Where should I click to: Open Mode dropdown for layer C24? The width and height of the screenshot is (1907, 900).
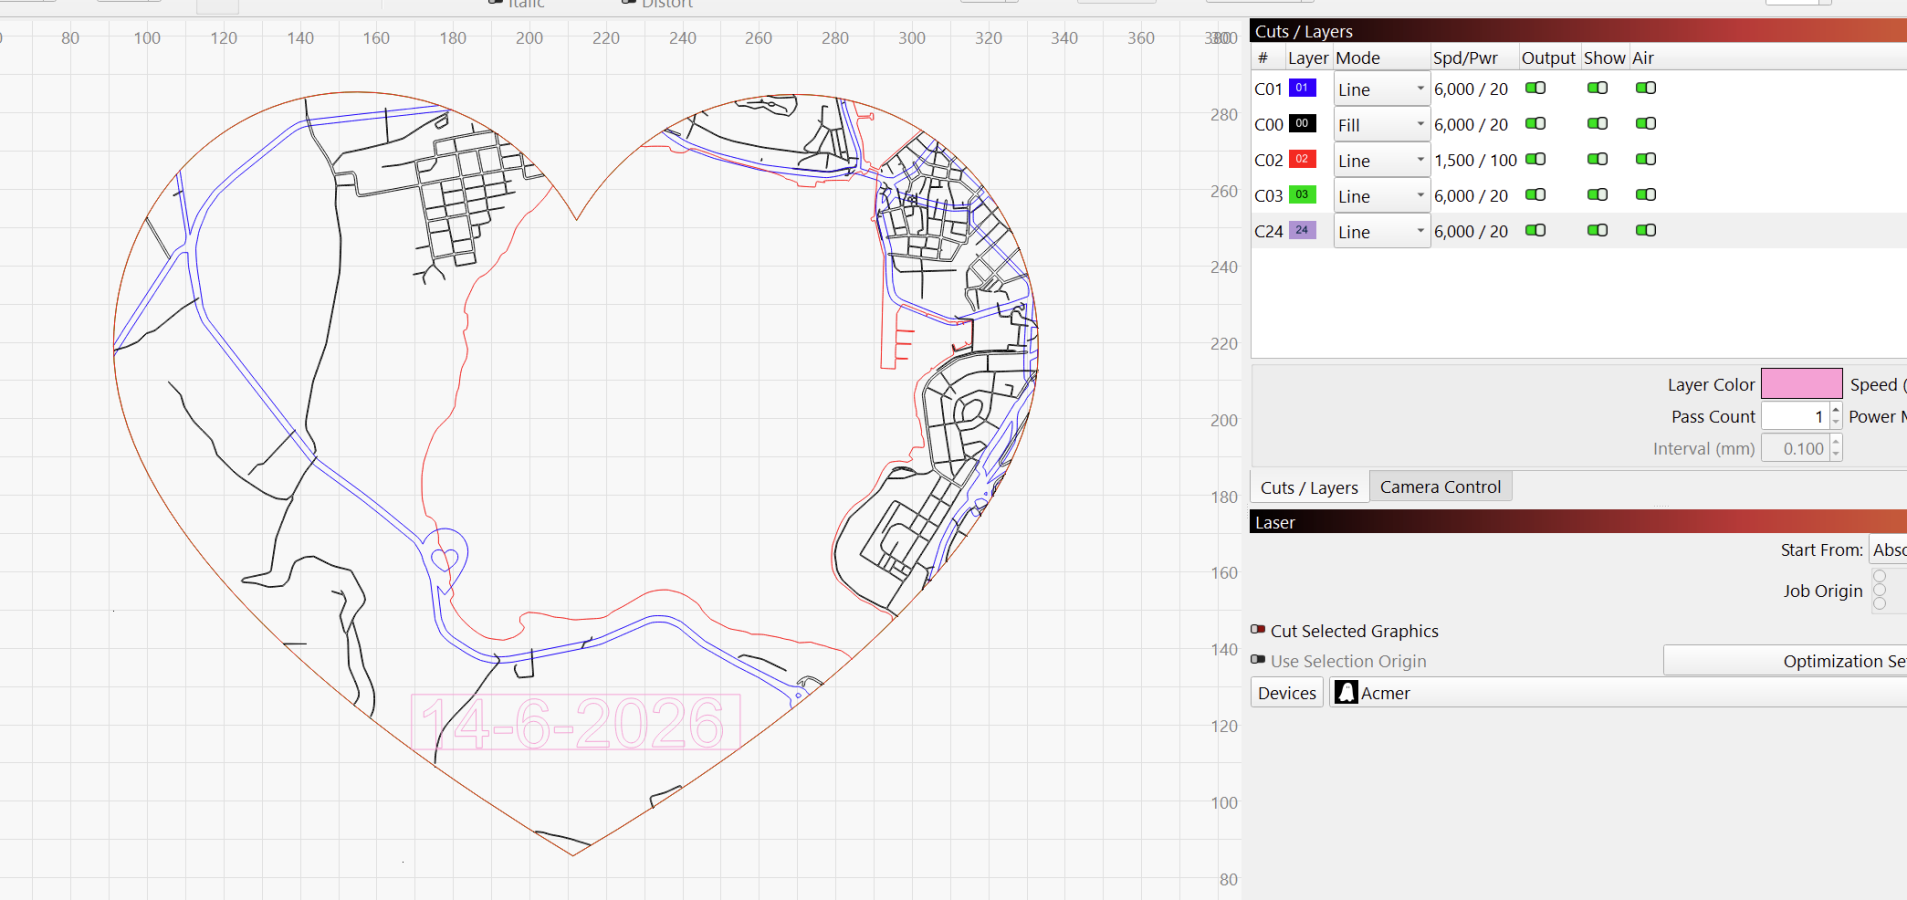pos(1381,232)
